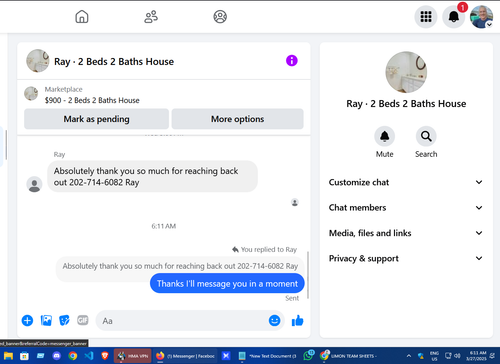The image size is (500, 364).
Task: Open Visual Studio Code taskbar icon
Action: tap(89, 356)
